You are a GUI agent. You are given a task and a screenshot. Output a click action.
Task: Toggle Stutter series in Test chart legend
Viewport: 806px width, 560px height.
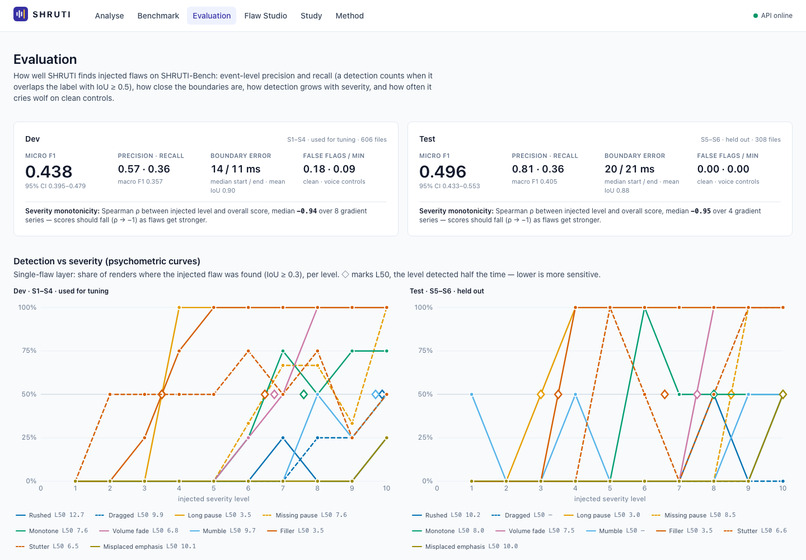click(x=755, y=530)
